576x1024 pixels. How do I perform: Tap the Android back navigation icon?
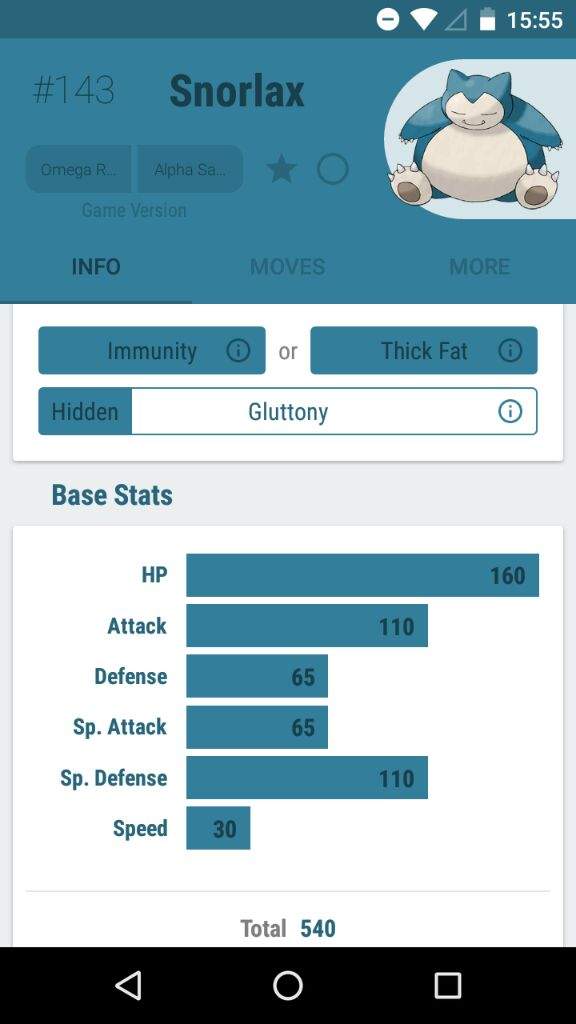pos(128,985)
